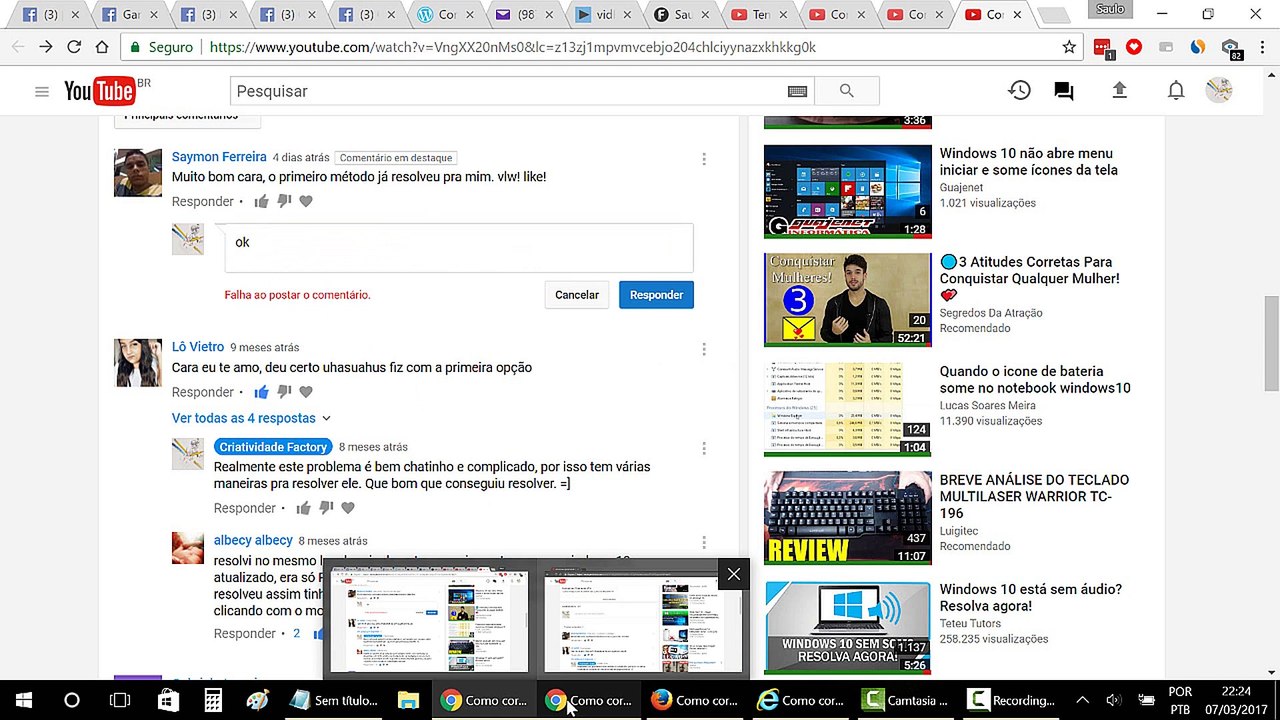Open the Windows Start menu
1280x720 pixels.
click(x=24, y=700)
